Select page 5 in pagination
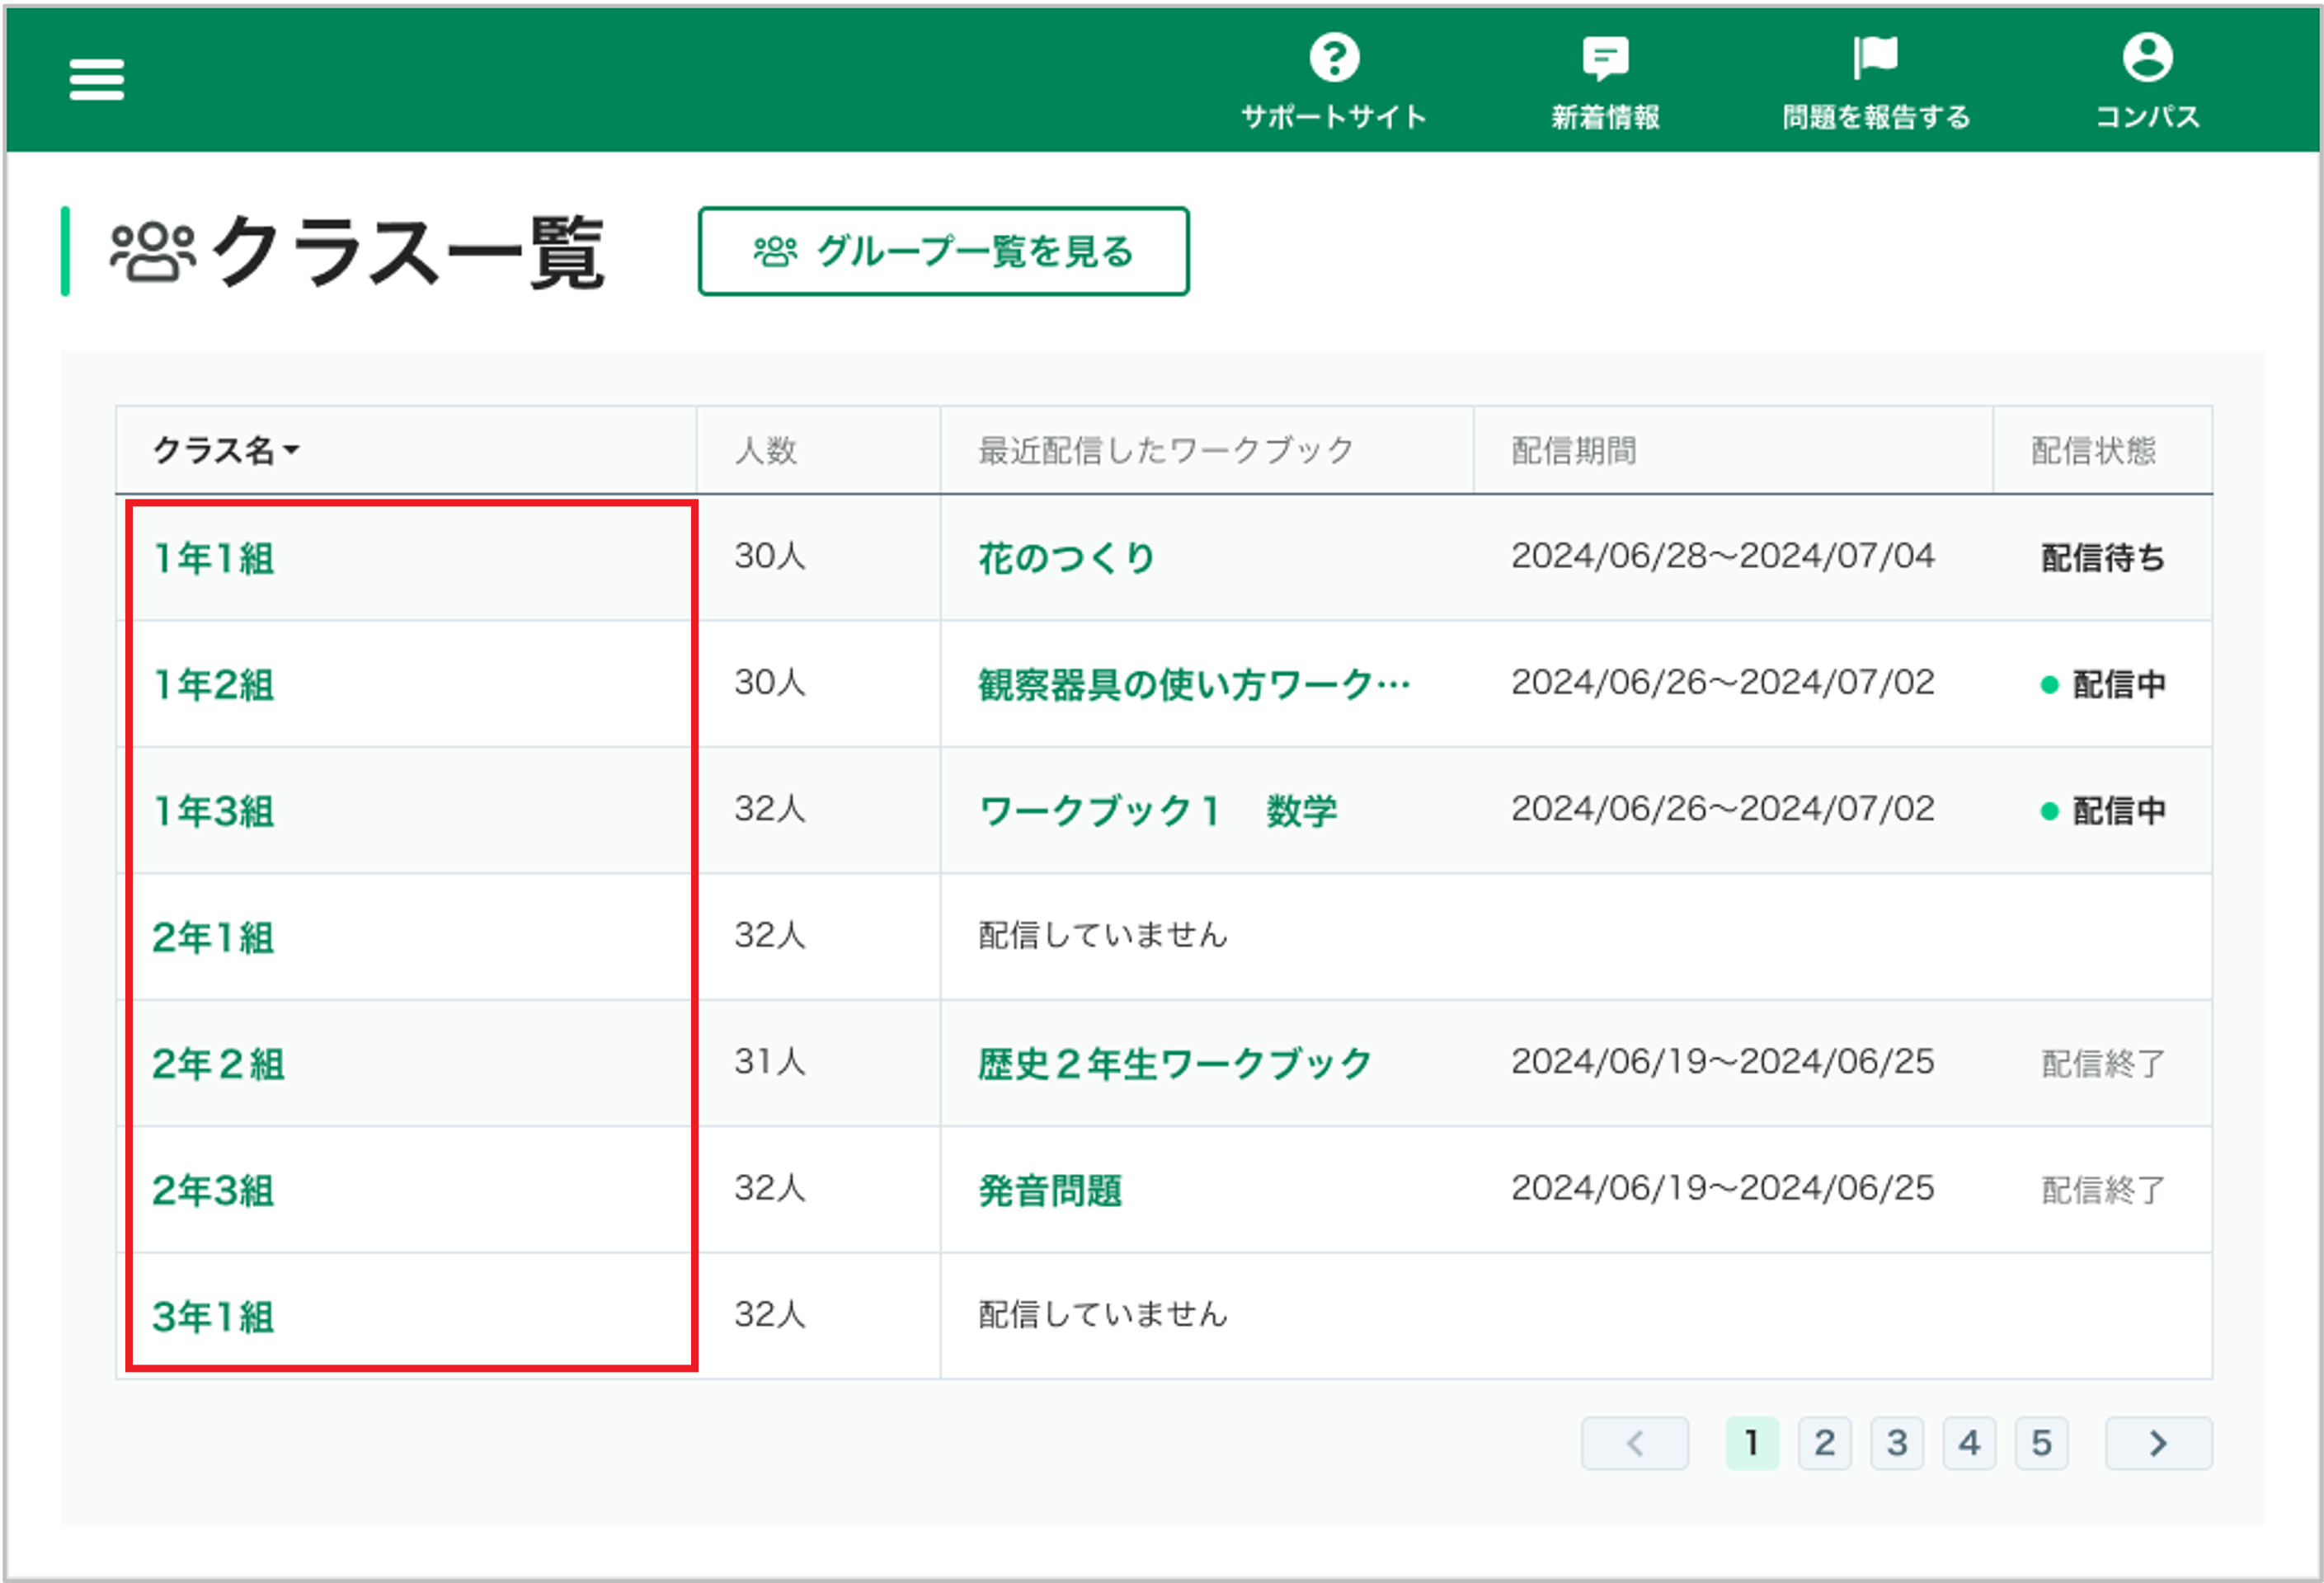This screenshot has width=2324, height=1583. [2041, 1442]
